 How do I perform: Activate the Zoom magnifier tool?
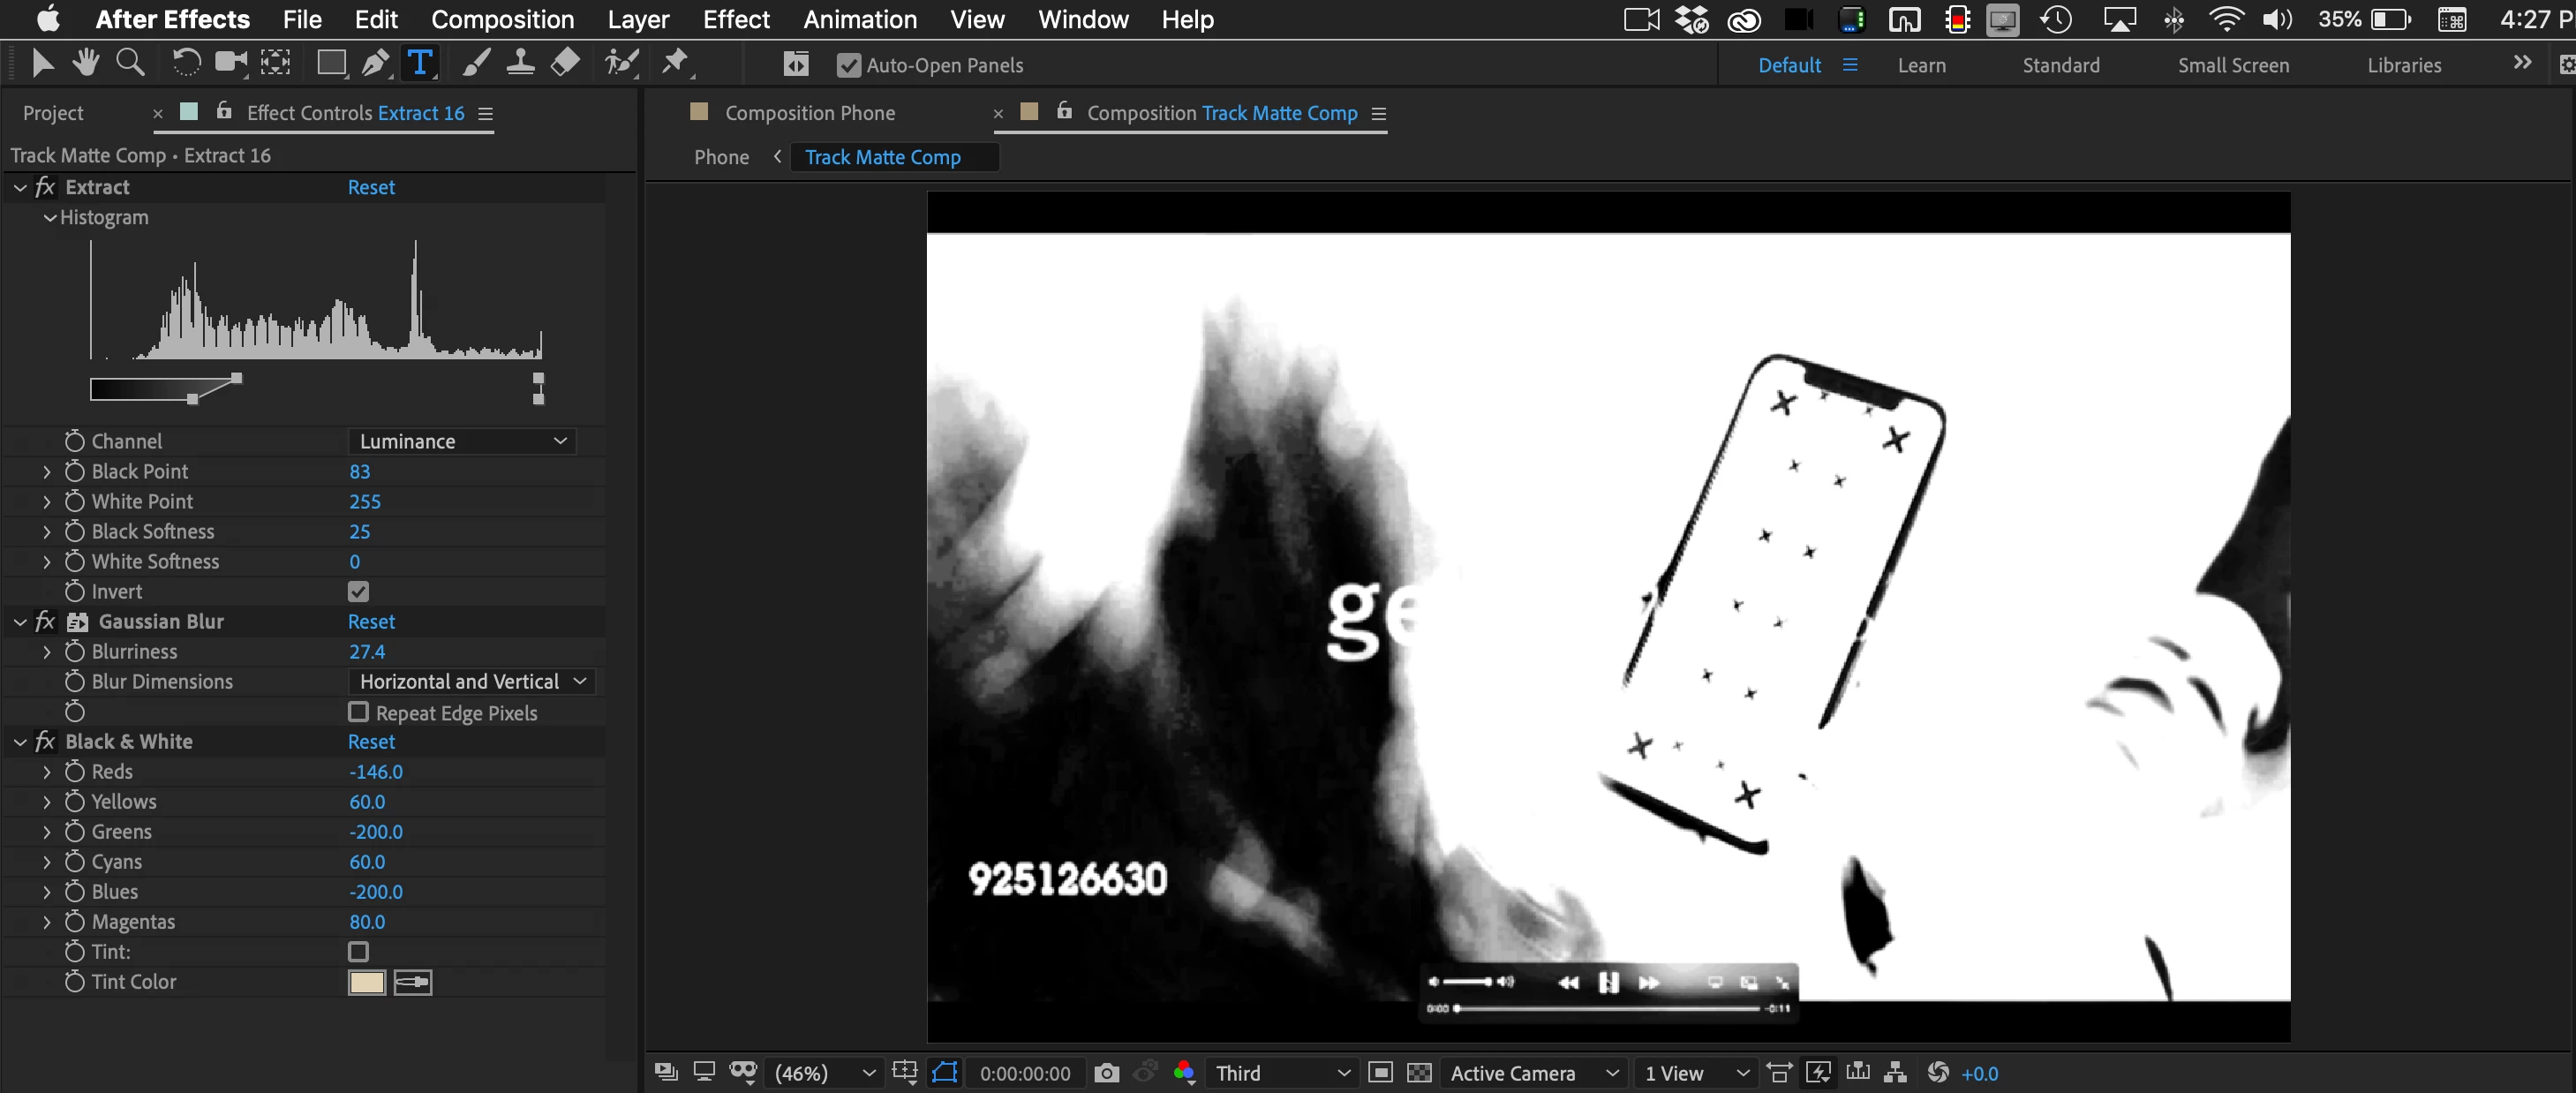(130, 64)
